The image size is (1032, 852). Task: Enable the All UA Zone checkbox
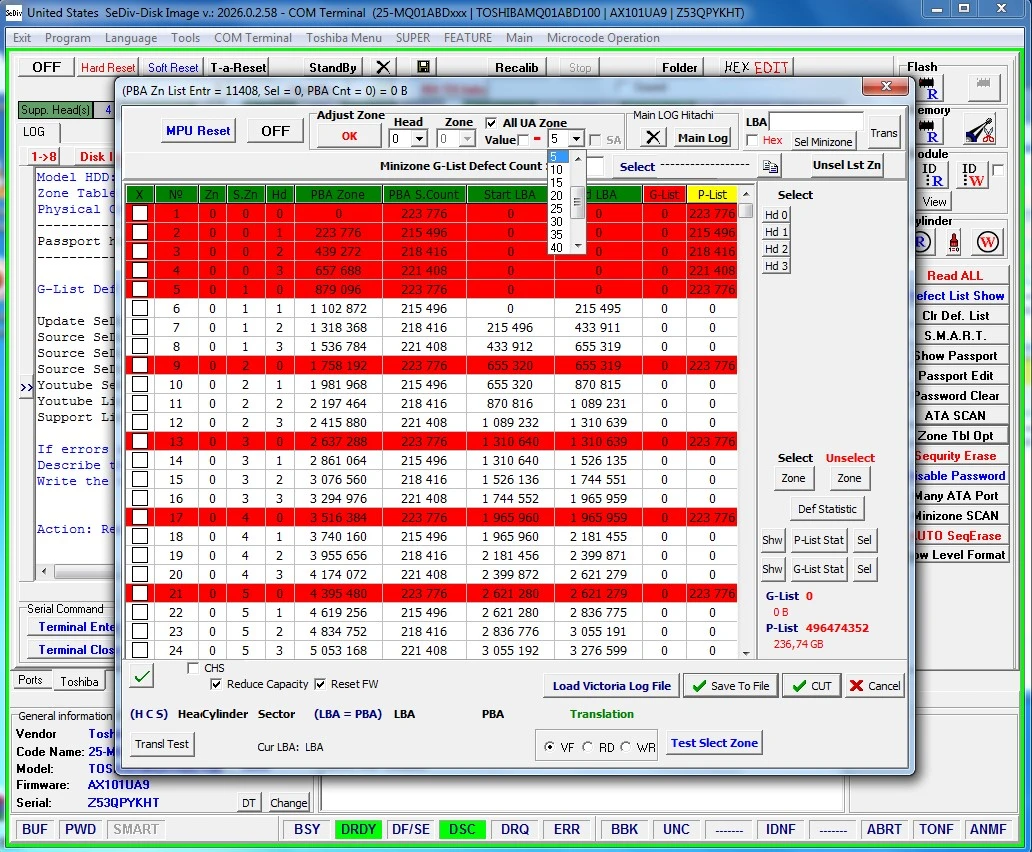(x=490, y=123)
